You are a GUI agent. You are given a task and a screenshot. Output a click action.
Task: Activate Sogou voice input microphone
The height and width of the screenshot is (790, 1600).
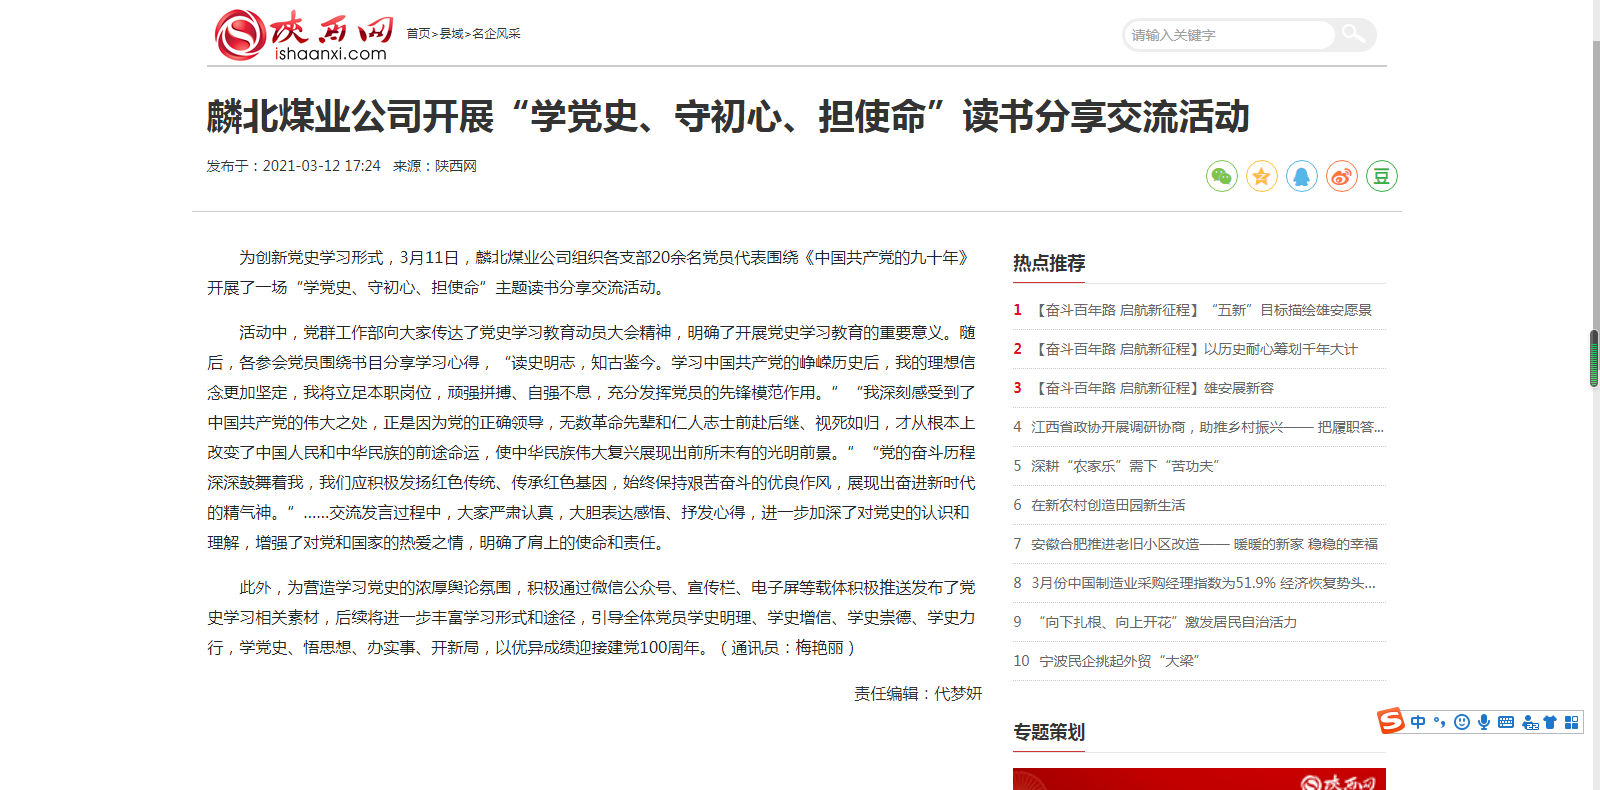pyautogui.click(x=1484, y=722)
